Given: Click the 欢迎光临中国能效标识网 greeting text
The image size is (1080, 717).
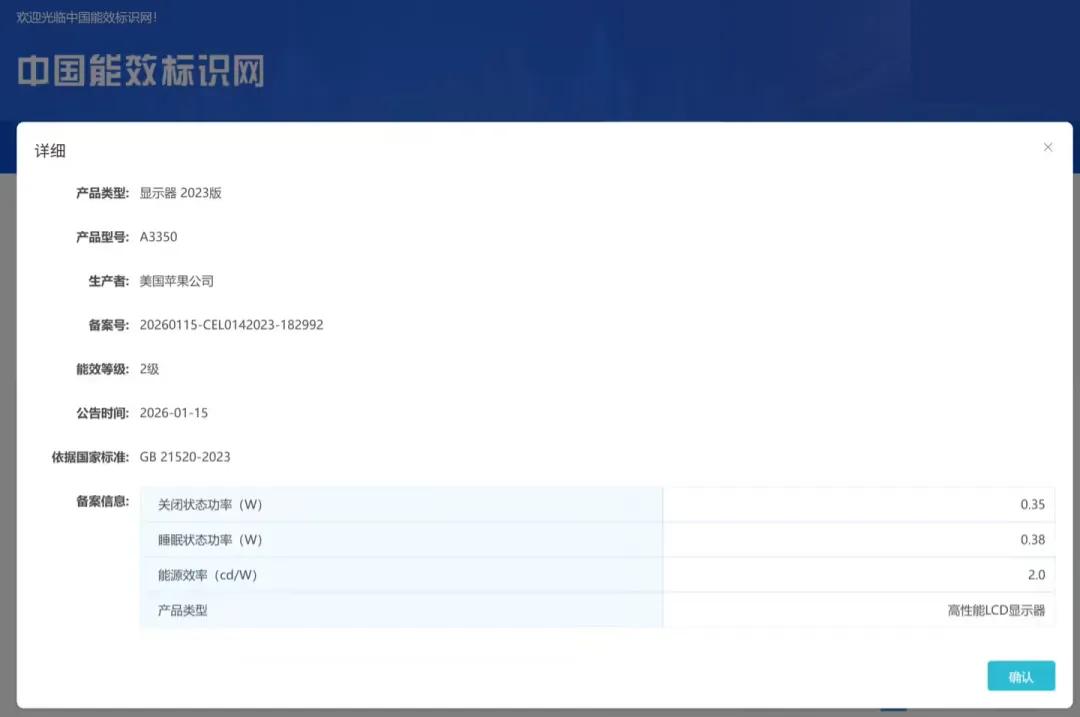Looking at the screenshot, I should click(x=87, y=17).
